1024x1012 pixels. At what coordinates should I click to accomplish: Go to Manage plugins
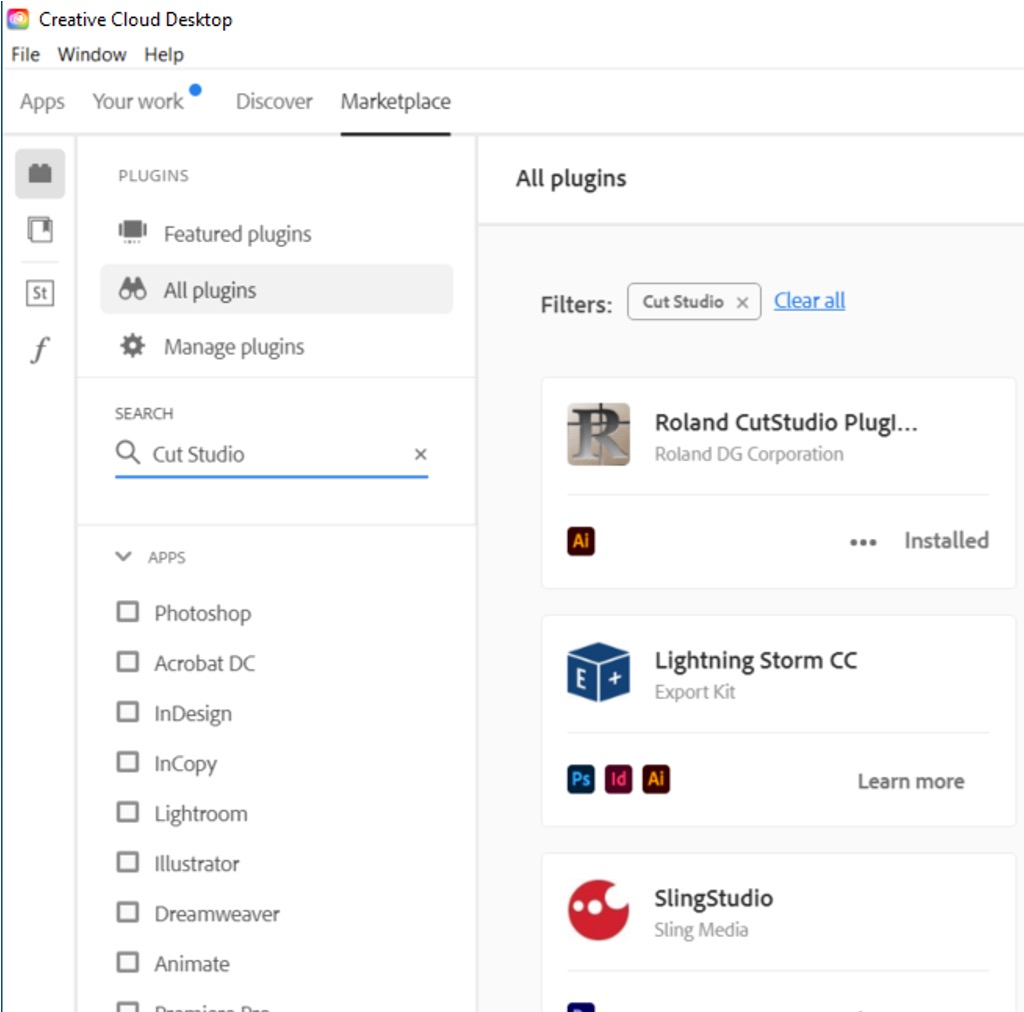click(x=233, y=347)
